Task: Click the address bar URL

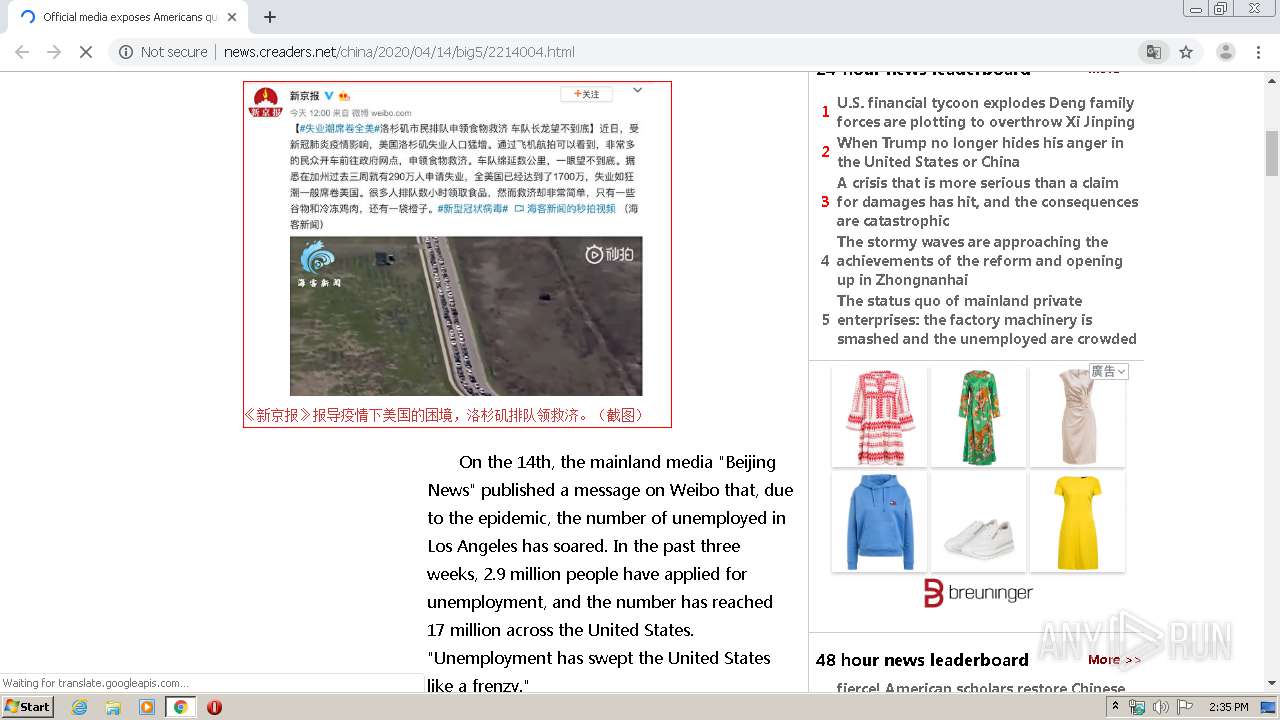Action: click(399, 52)
